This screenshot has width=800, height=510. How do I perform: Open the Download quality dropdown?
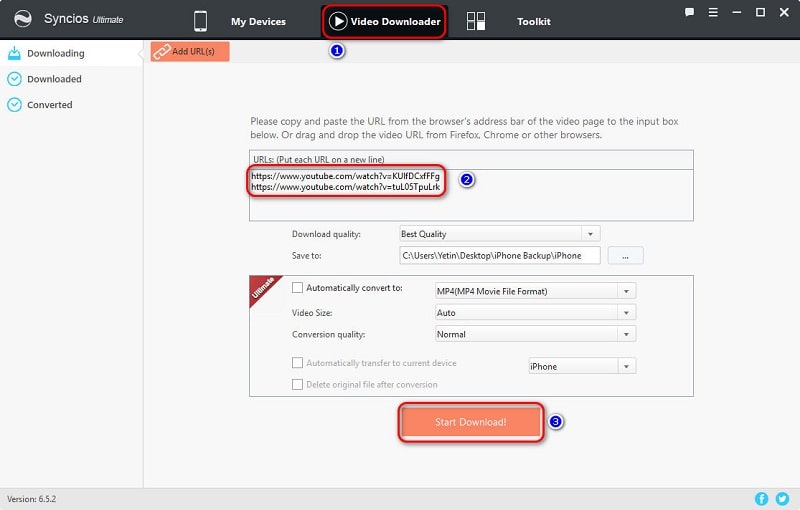pos(499,234)
